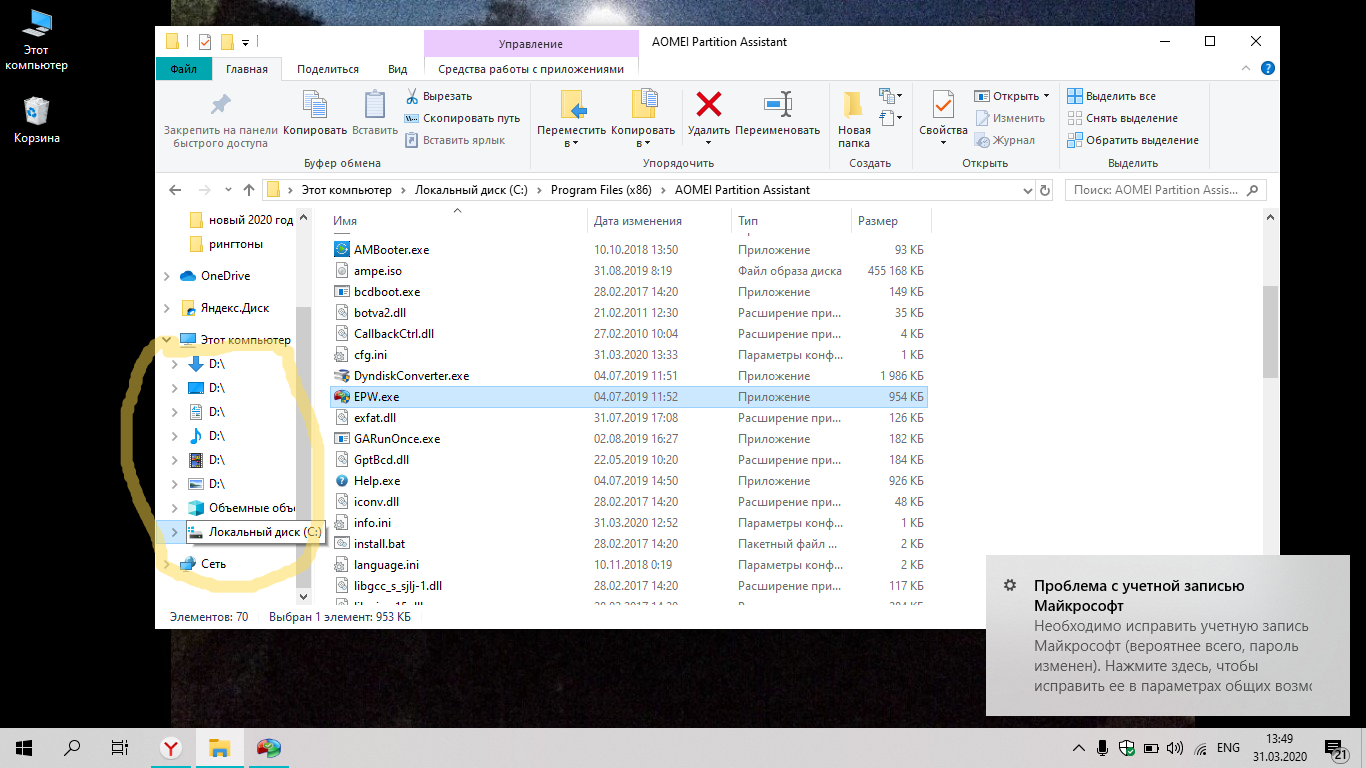Open the Управление contextual tab
This screenshot has width=1366, height=768.
(531, 44)
